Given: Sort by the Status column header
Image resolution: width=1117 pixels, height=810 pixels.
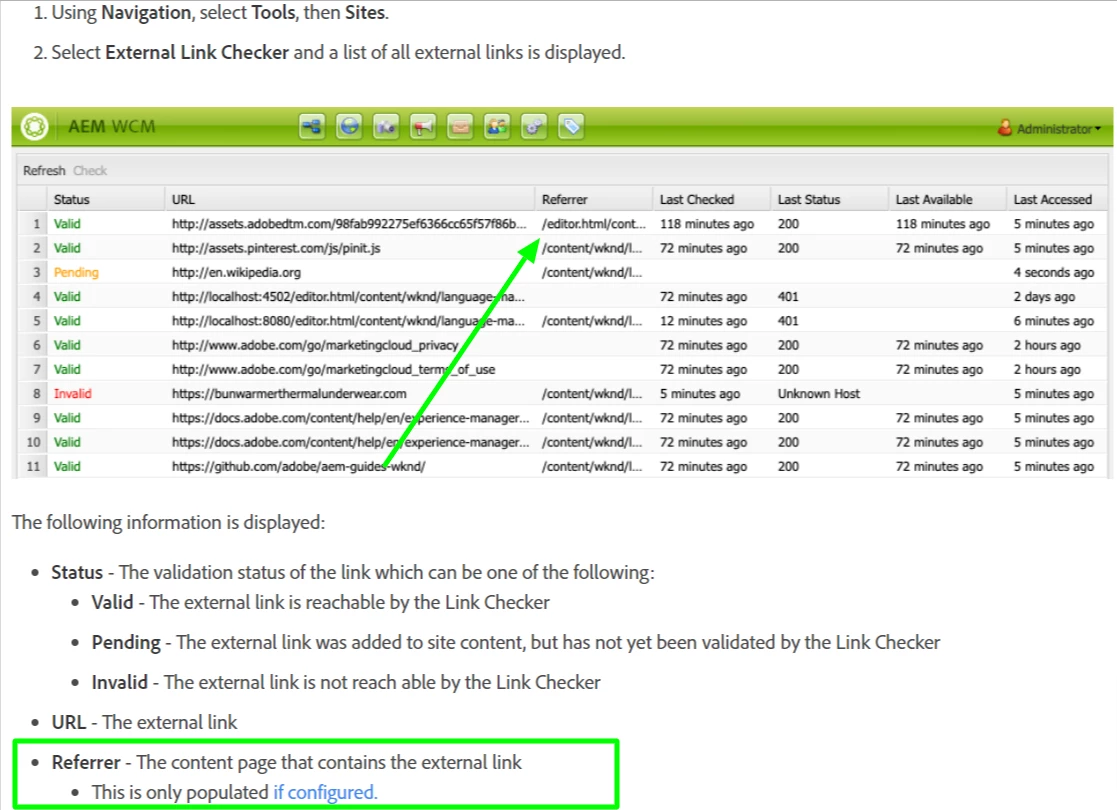Looking at the screenshot, I should [x=105, y=199].
